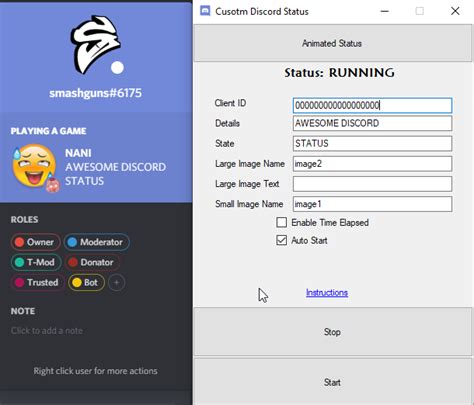Click the Trusted role pink dot
This screenshot has width=474, height=405.
click(x=19, y=283)
